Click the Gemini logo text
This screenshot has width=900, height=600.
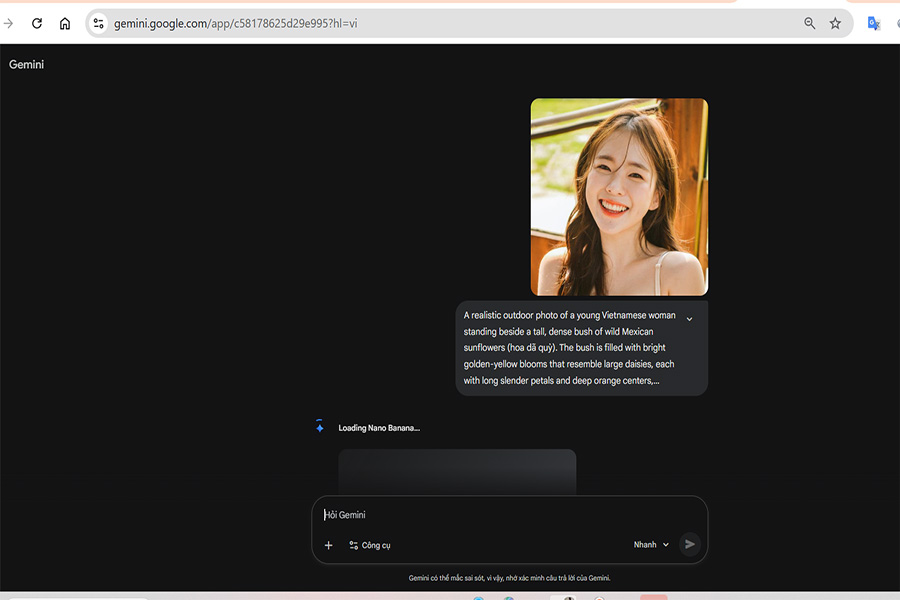[x=27, y=65]
